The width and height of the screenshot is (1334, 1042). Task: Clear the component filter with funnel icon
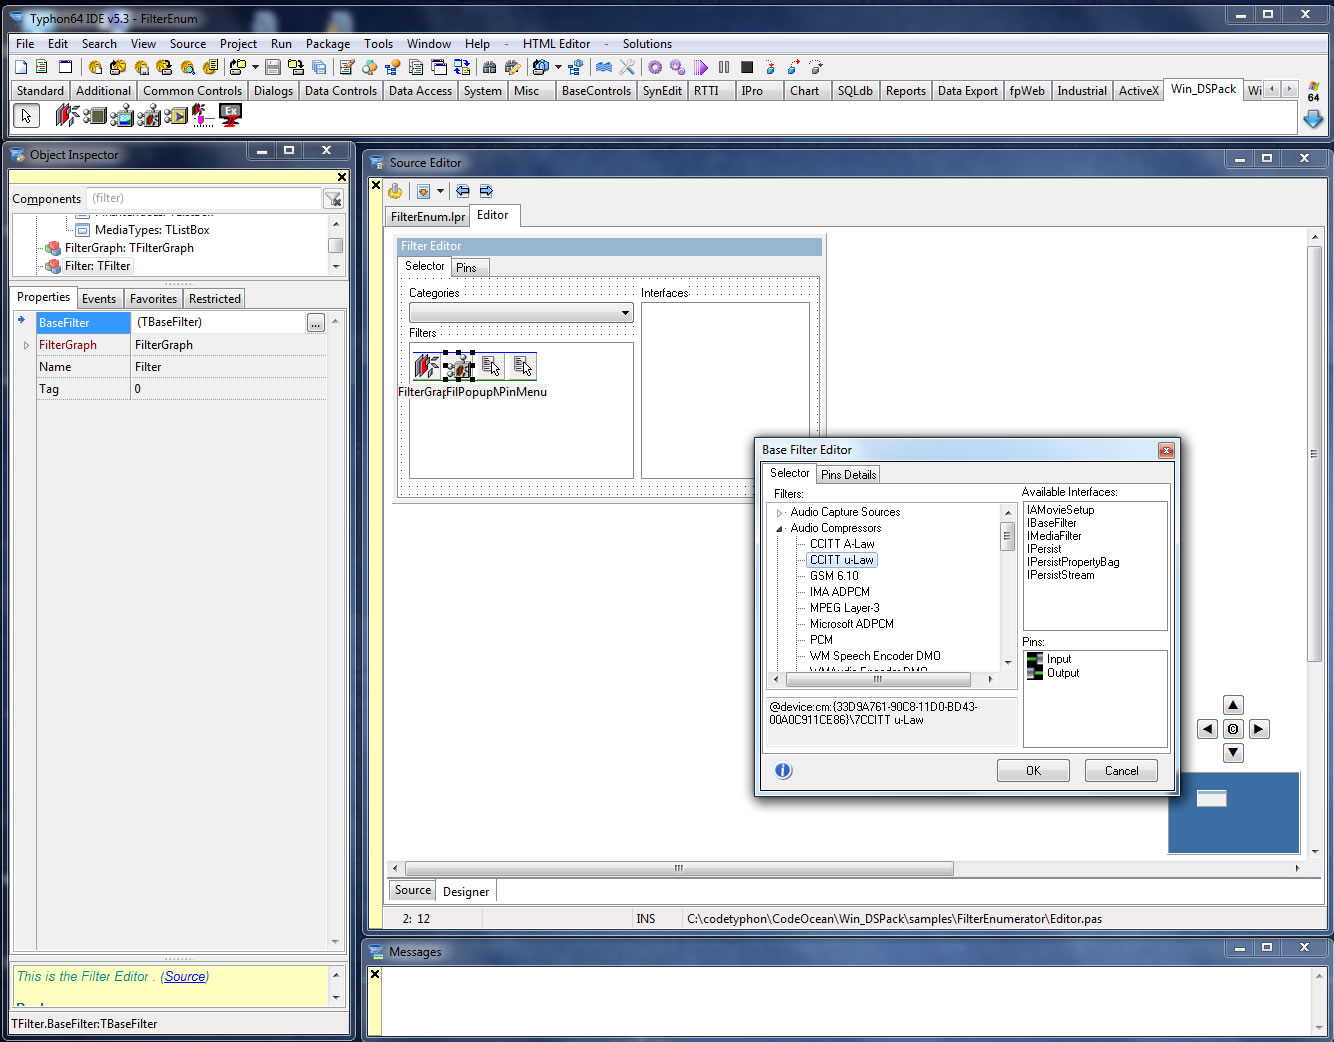(x=333, y=199)
